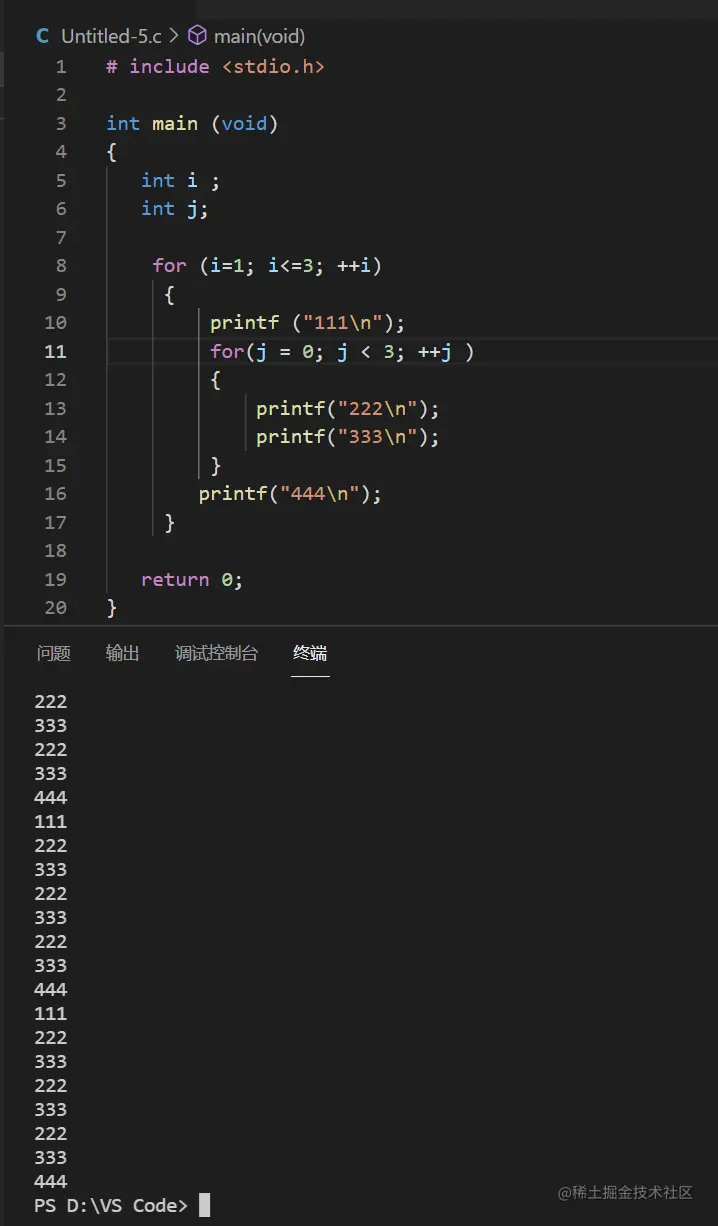718x1226 pixels.
Task: Click 'int main (void)' code line
Action: (x=192, y=124)
